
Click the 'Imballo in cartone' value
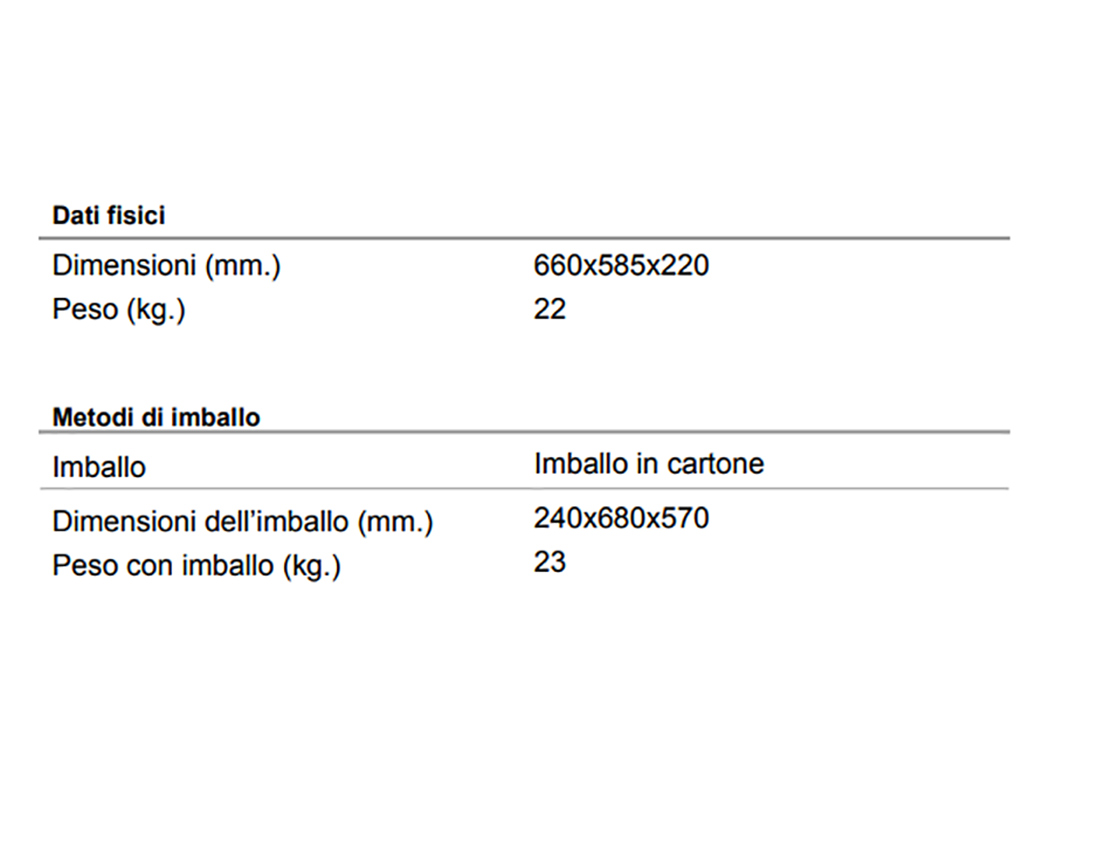click(x=649, y=464)
